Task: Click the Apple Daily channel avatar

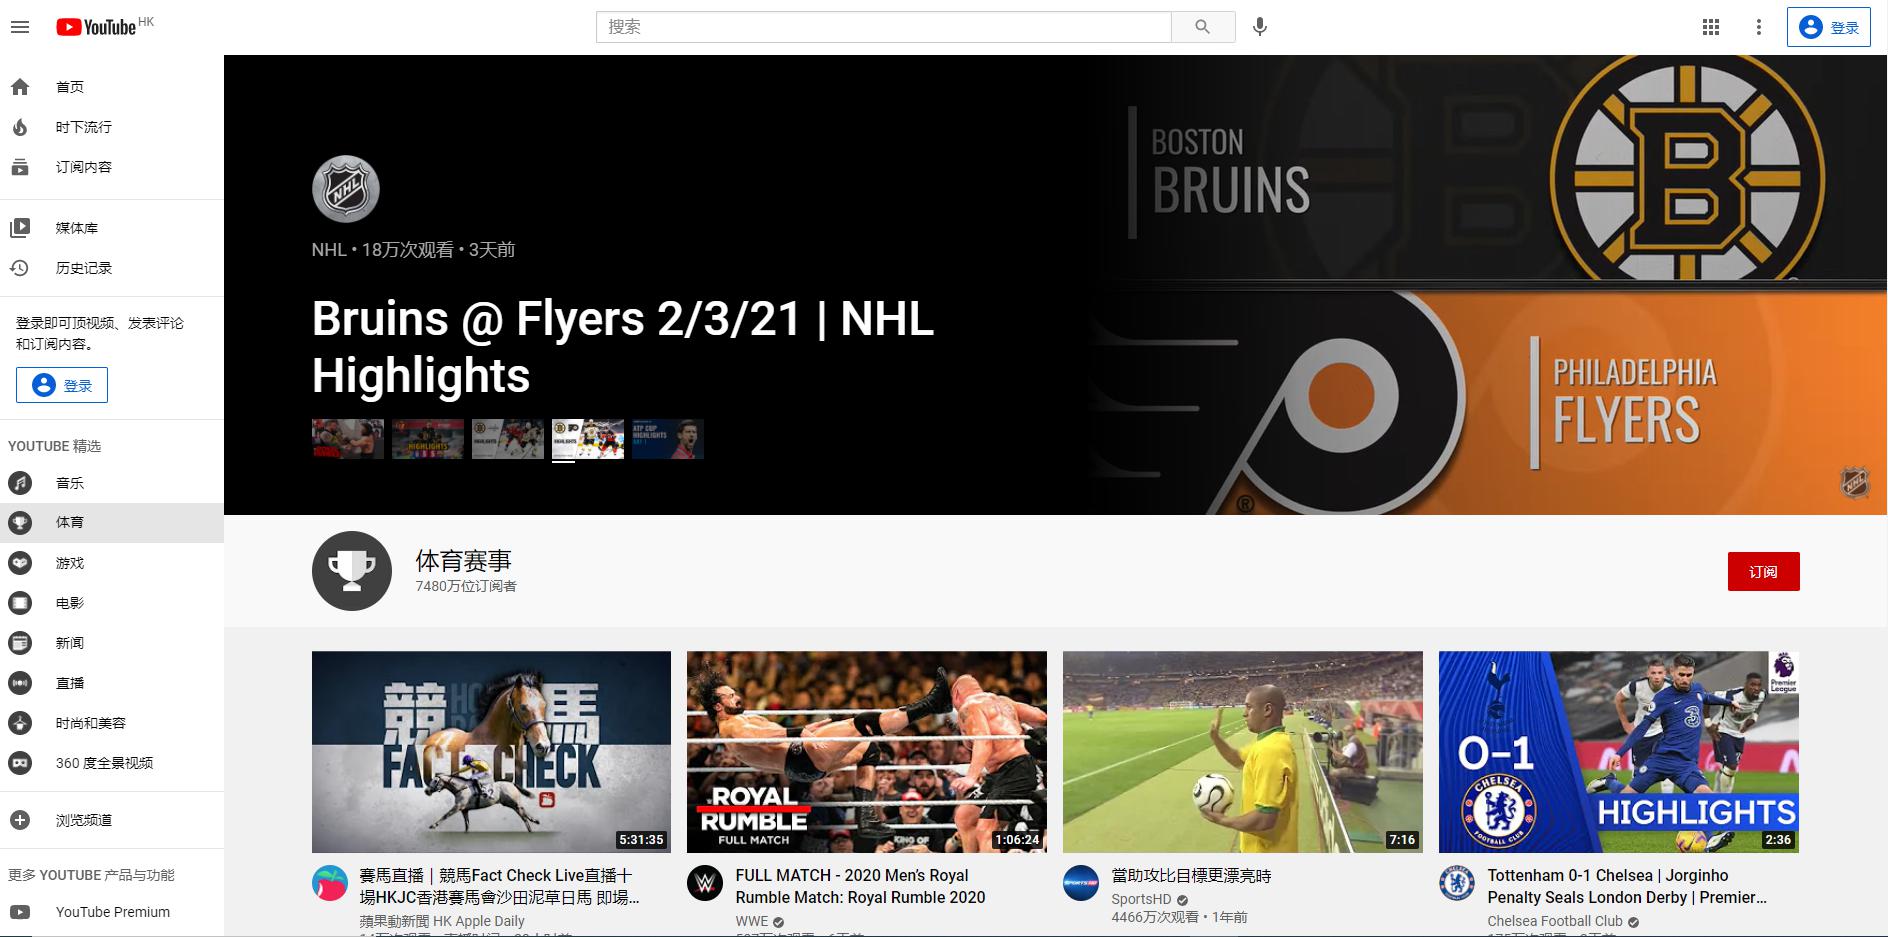Action: click(330, 883)
